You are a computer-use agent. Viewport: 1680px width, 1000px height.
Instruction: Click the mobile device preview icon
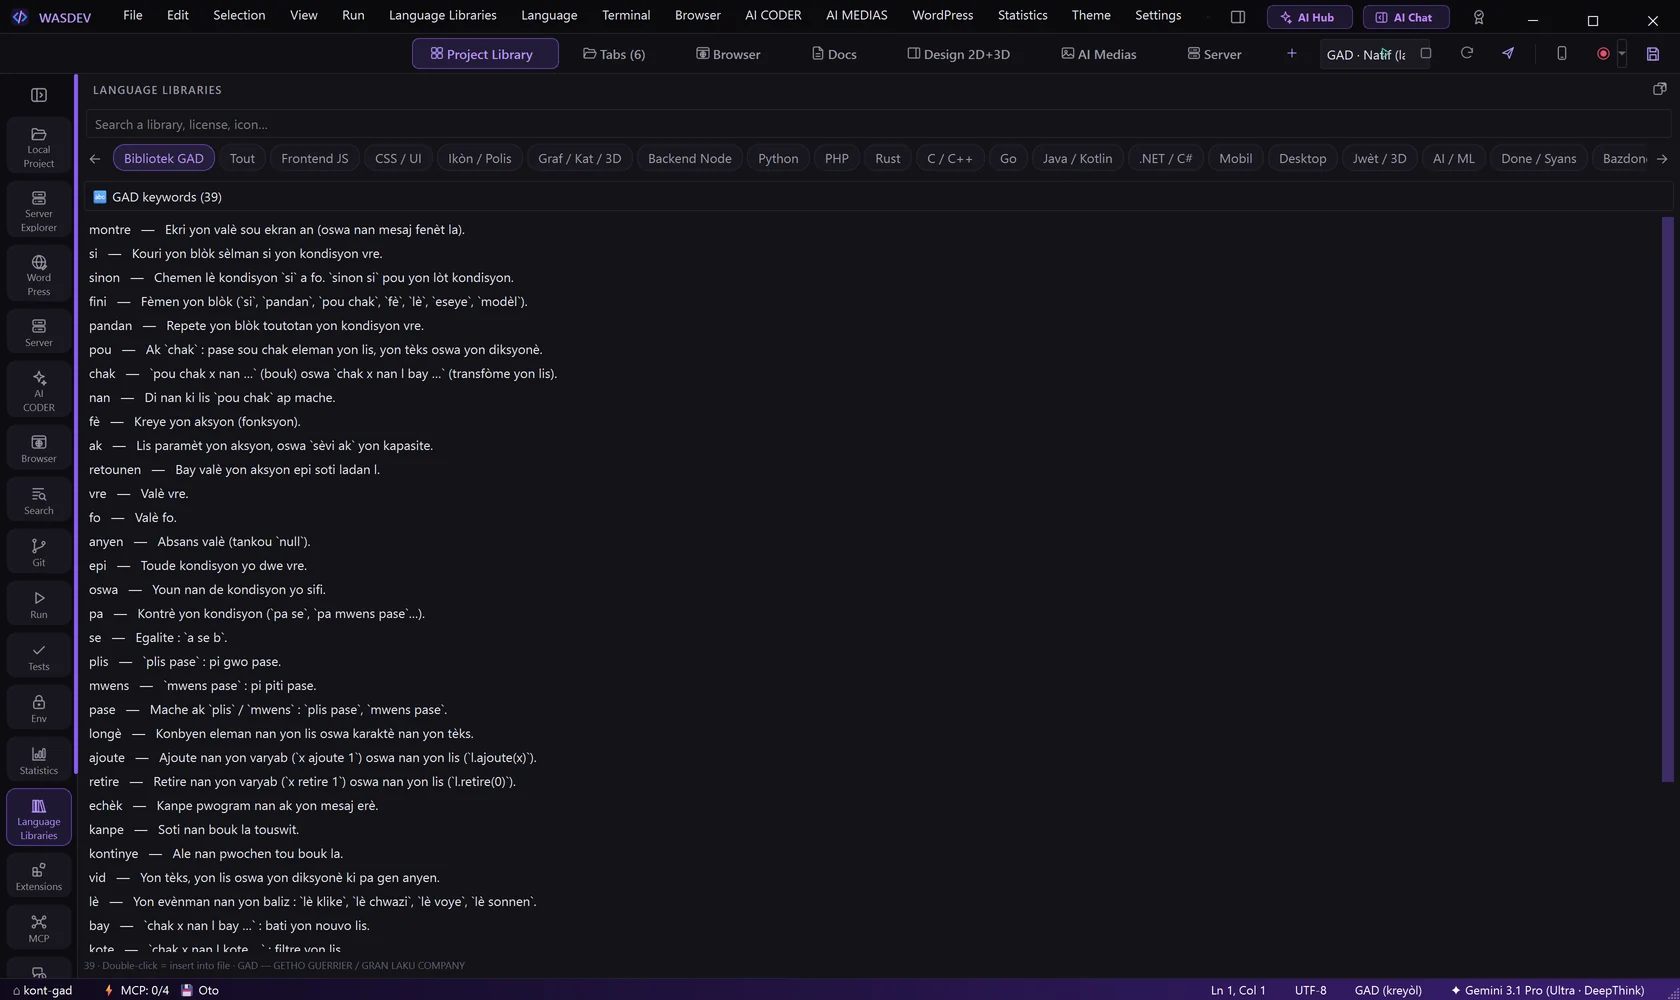pos(1562,53)
